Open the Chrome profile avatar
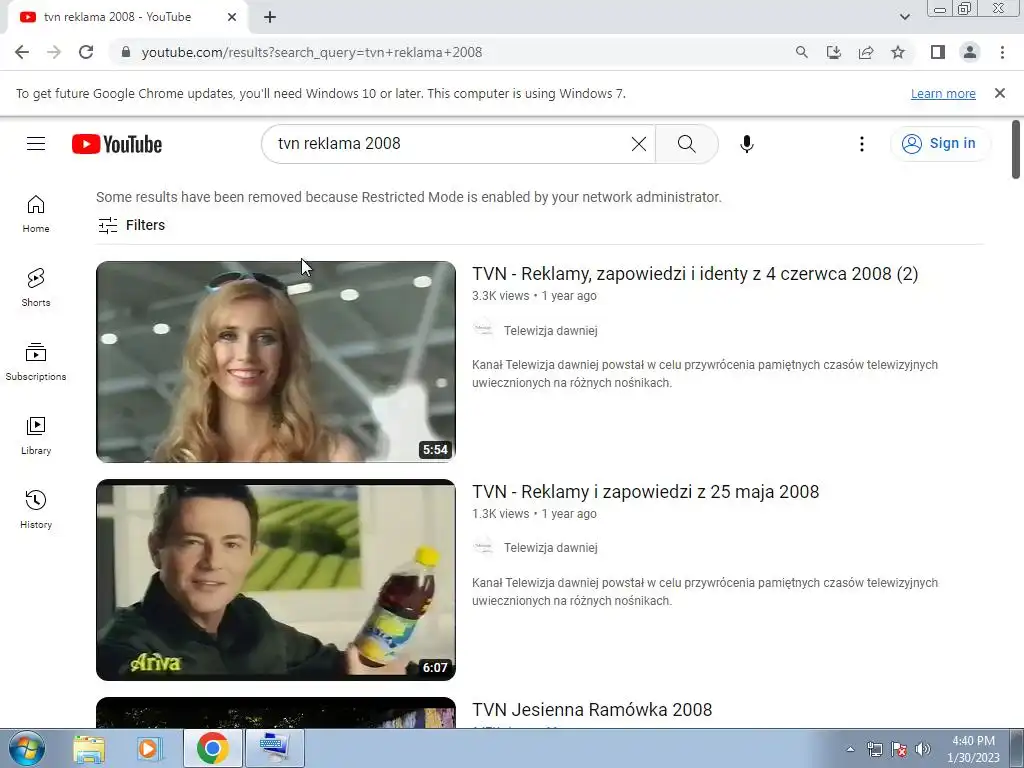This screenshot has width=1024, height=768. pyautogui.click(x=970, y=52)
